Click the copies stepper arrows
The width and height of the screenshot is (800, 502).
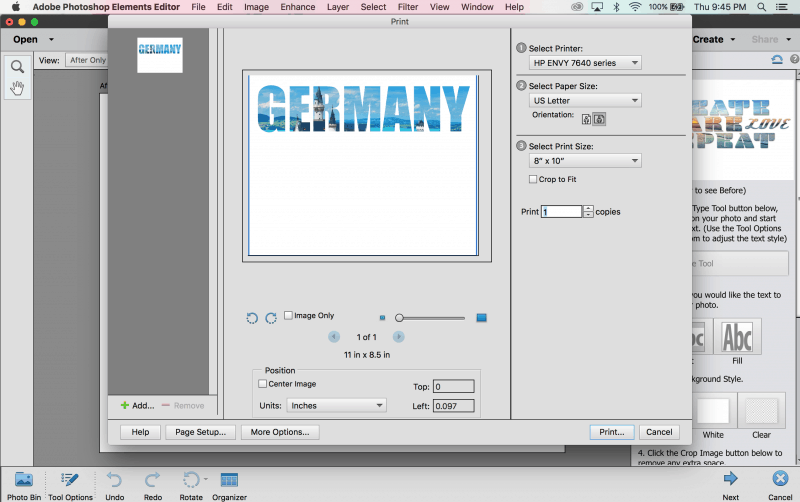pos(588,211)
